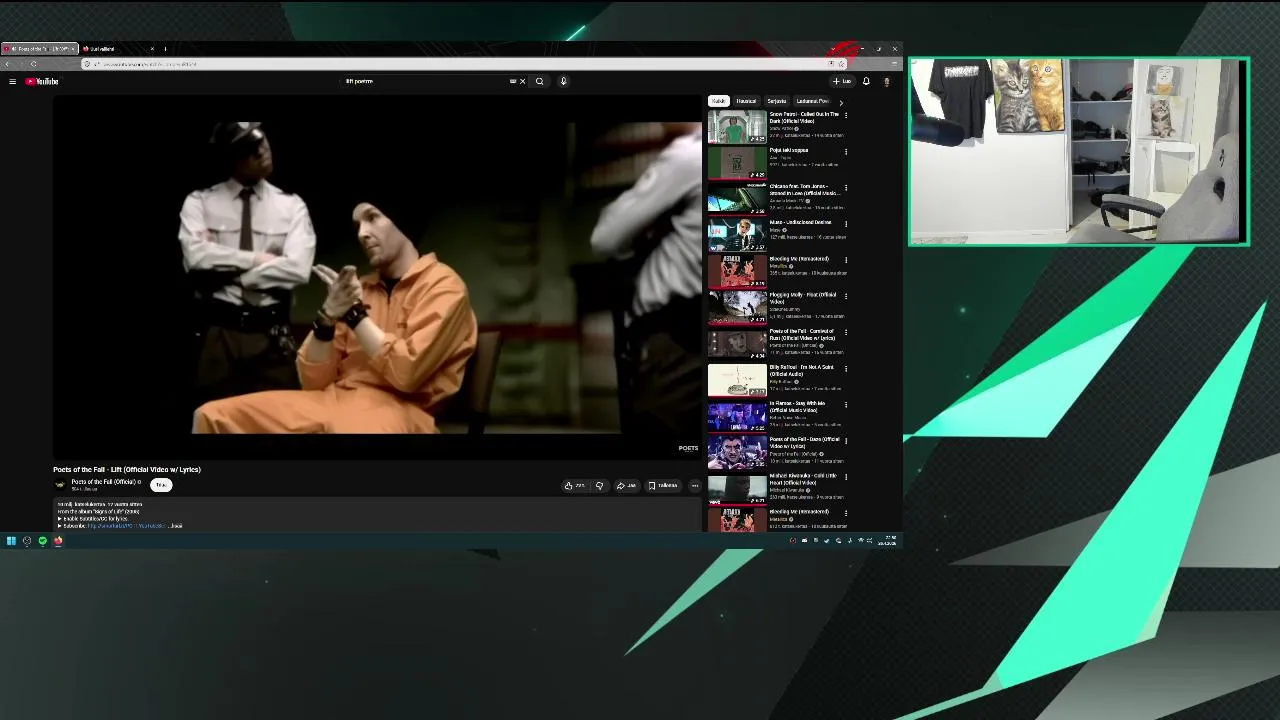Open YouTube notifications bell
The image size is (1280, 720).
[866, 81]
